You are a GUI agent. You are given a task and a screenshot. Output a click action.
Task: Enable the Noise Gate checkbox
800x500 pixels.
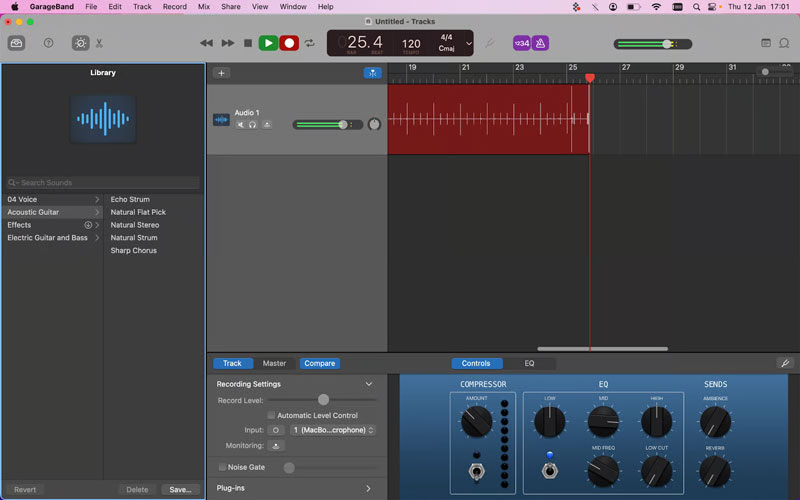click(x=222, y=467)
